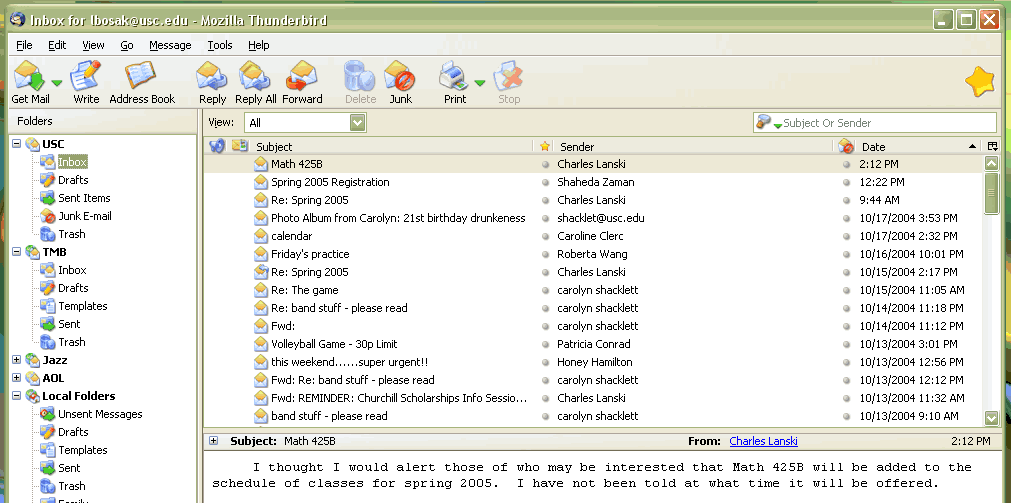This screenshot has width=1011, height=503.
Task: Open the USC Sent Items folder
Action: (84, 198)
